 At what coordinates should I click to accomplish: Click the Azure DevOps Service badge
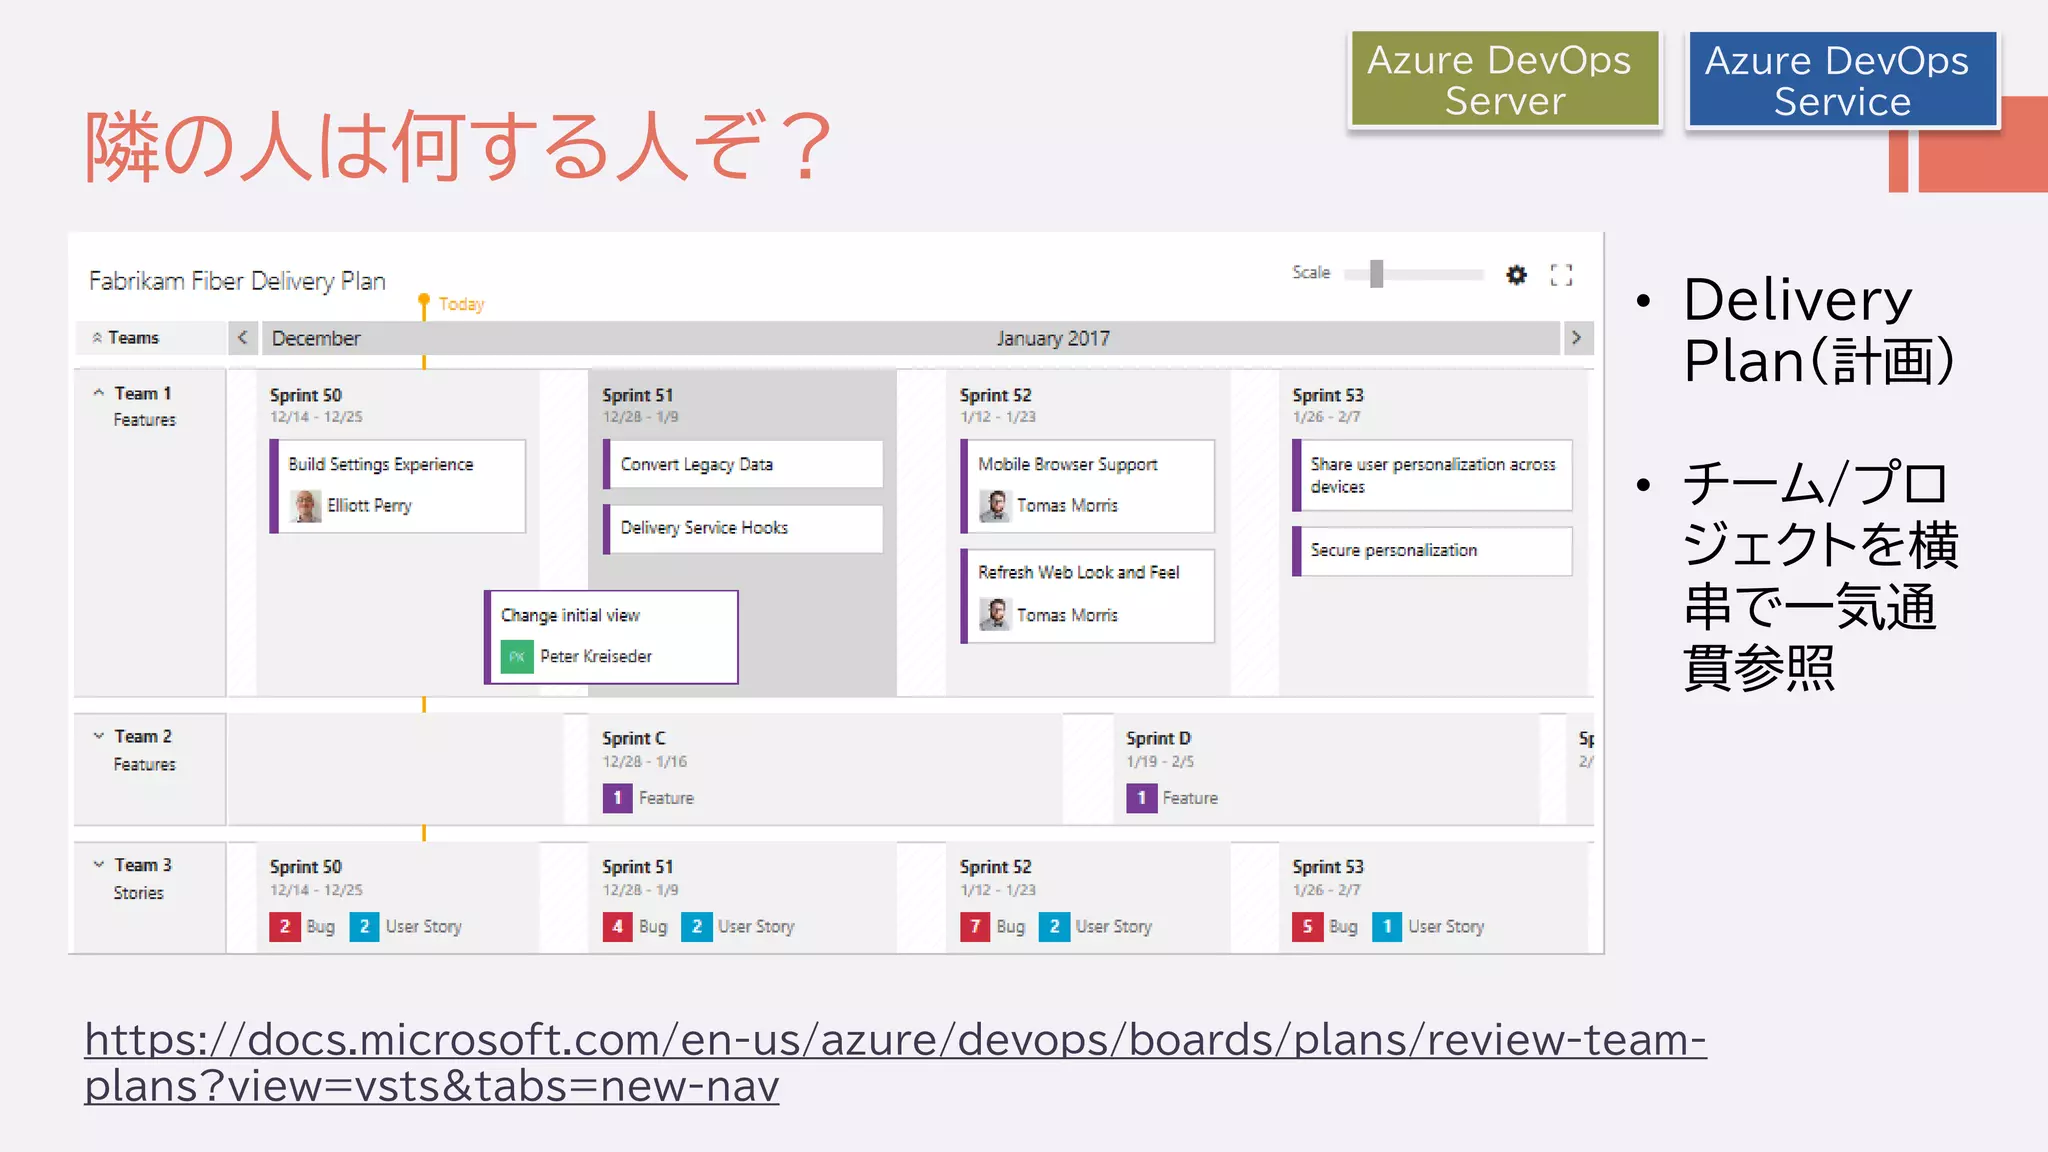pyautogui.click(x=1842, y=80)
